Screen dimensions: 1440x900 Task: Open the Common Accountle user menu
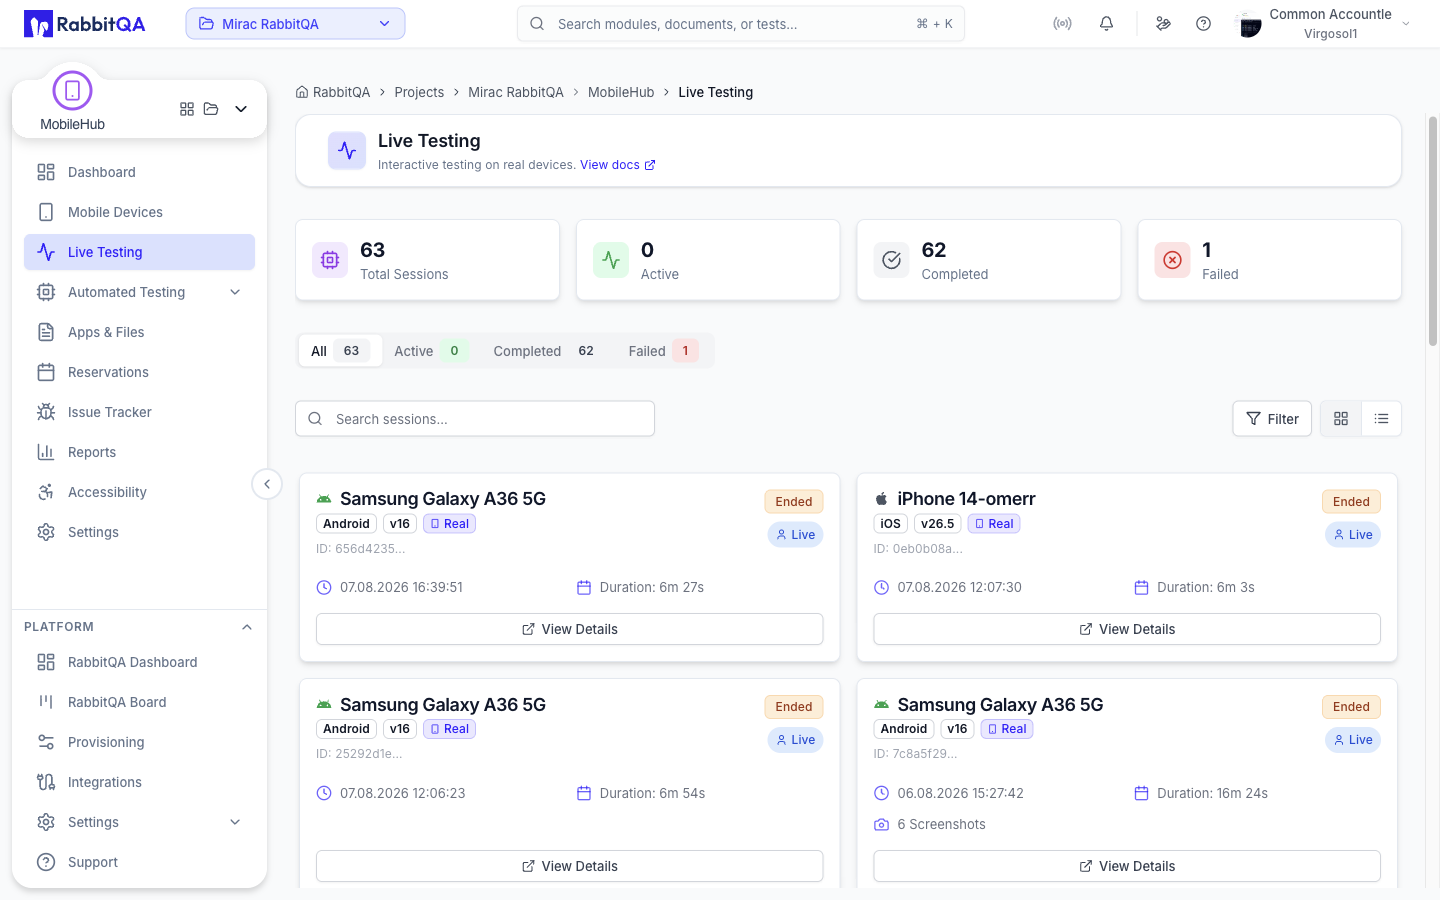[1324, 24]
